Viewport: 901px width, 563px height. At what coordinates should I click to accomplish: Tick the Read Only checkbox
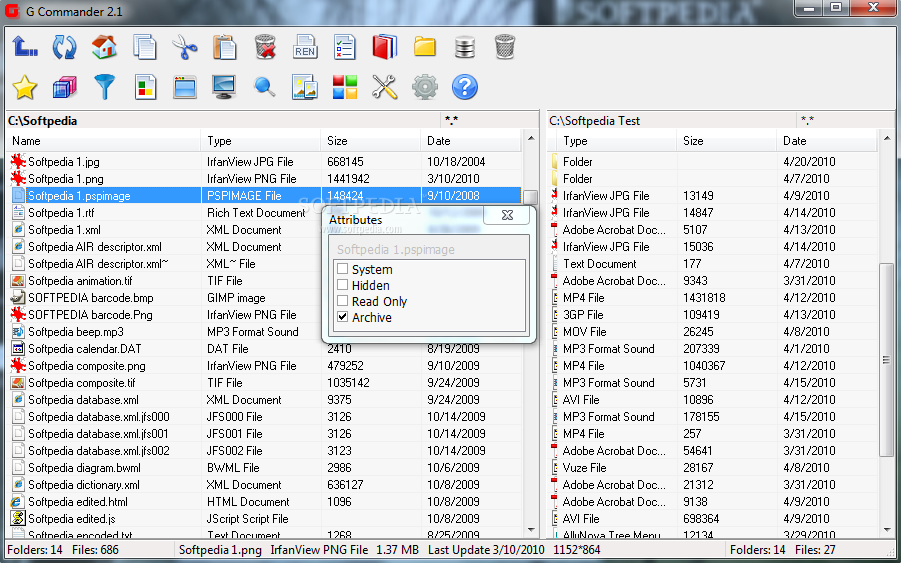[342, 301]
